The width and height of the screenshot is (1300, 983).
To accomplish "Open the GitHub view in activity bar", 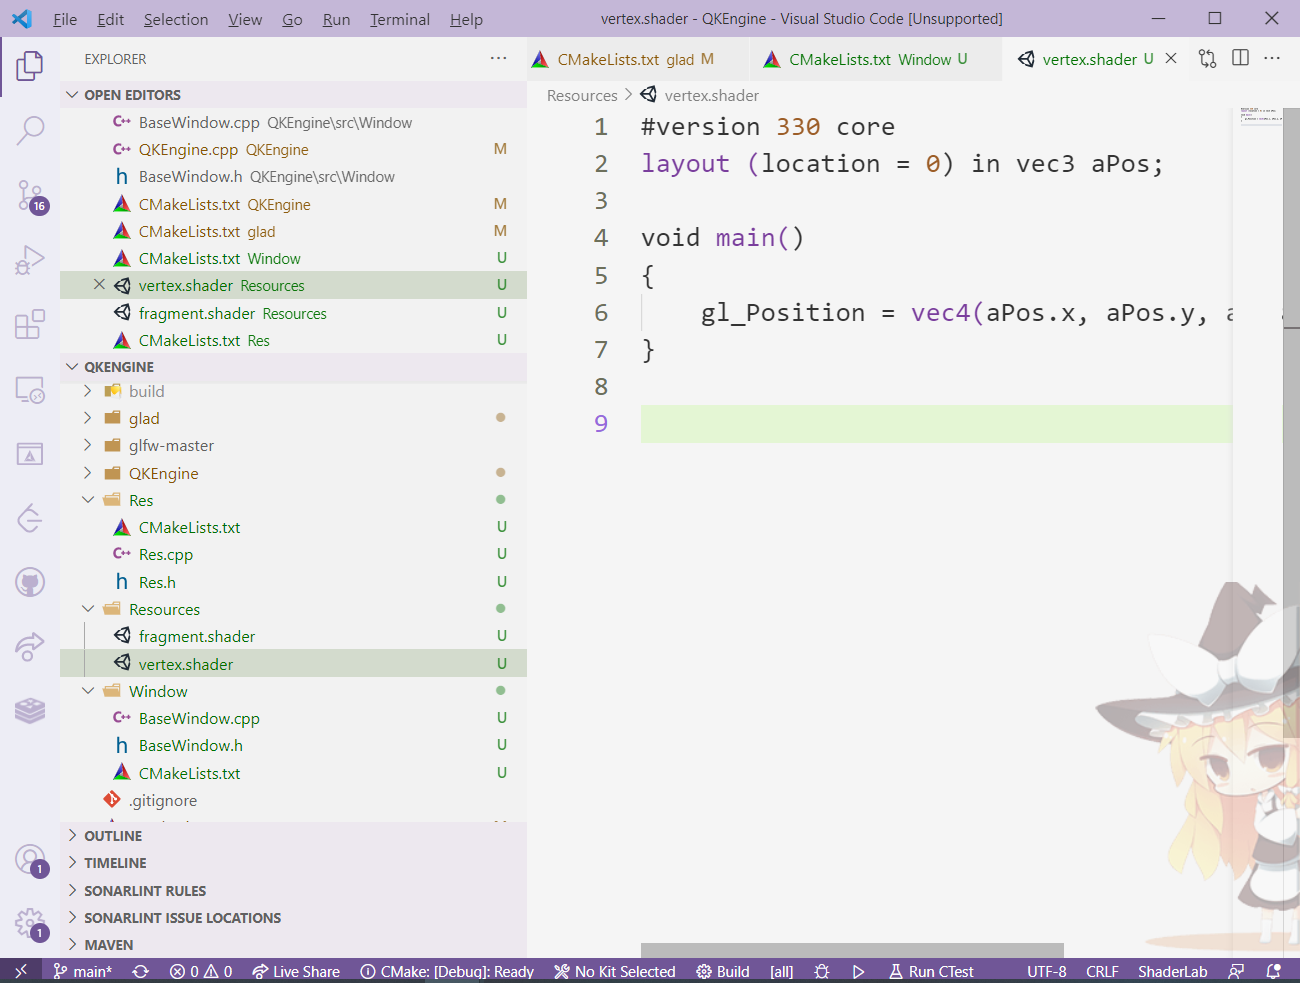I will click(30, 582).
